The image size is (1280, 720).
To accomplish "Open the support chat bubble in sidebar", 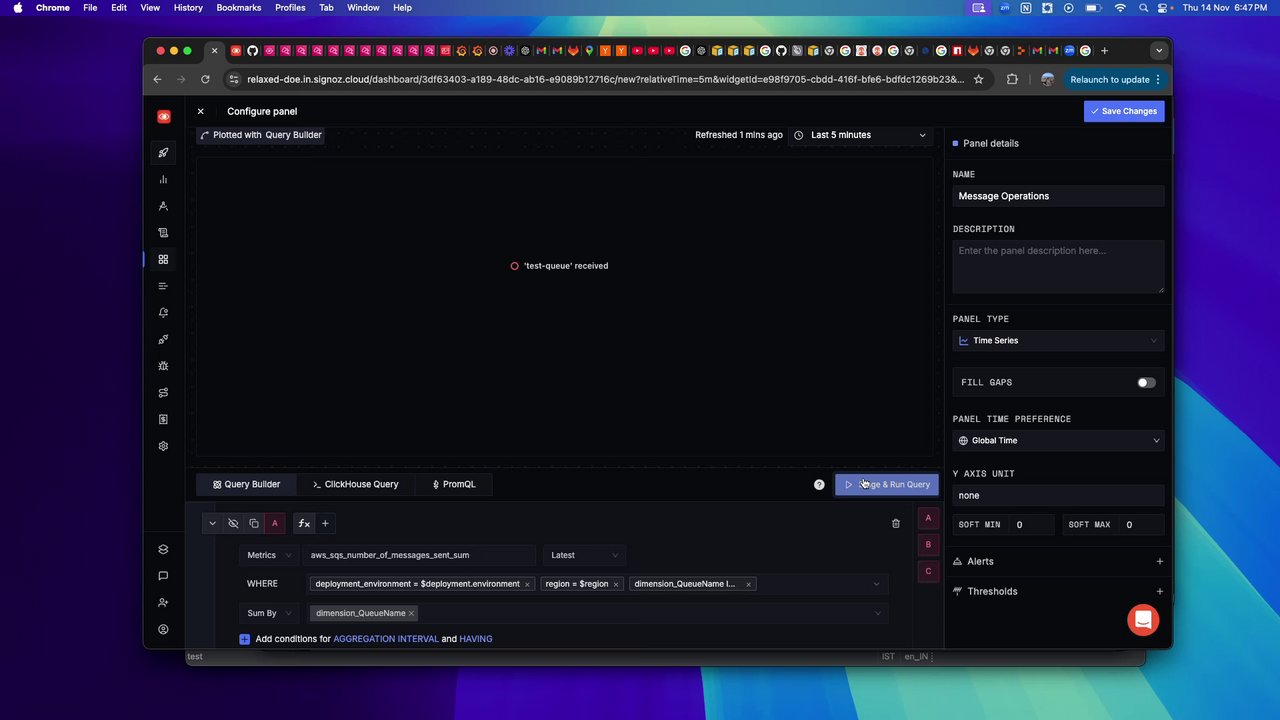I will pos(163,576).
